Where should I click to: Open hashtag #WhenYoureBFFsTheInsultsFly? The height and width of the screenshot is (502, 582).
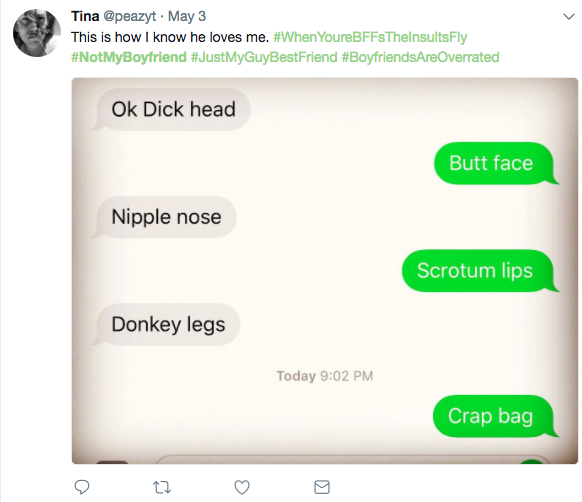(x=370, y=37)
